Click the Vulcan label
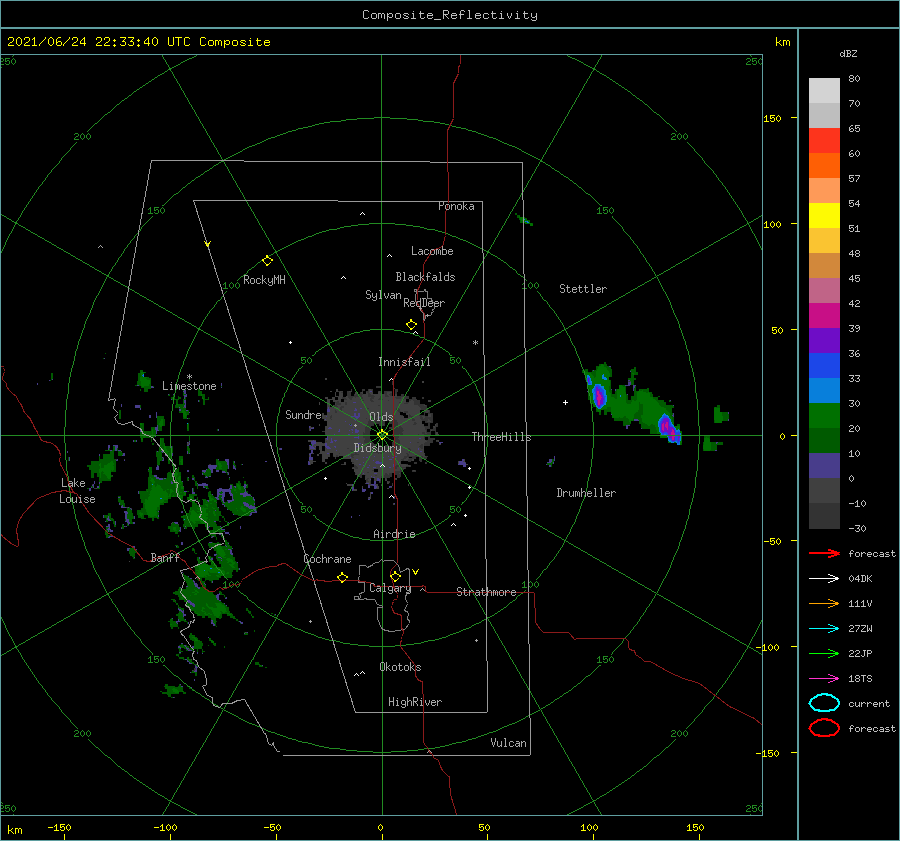 [x=508, y=743]
